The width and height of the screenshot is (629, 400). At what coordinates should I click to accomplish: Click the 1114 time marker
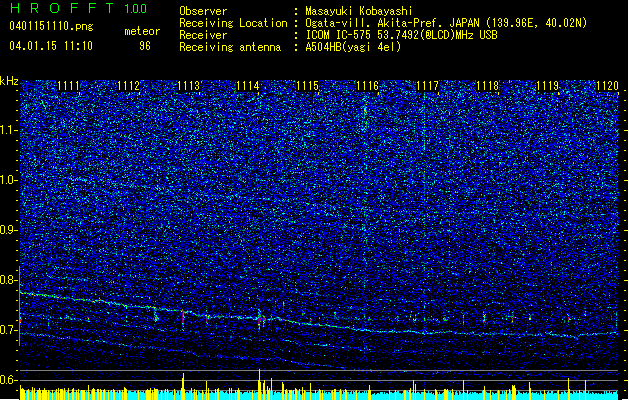(248, 85)
